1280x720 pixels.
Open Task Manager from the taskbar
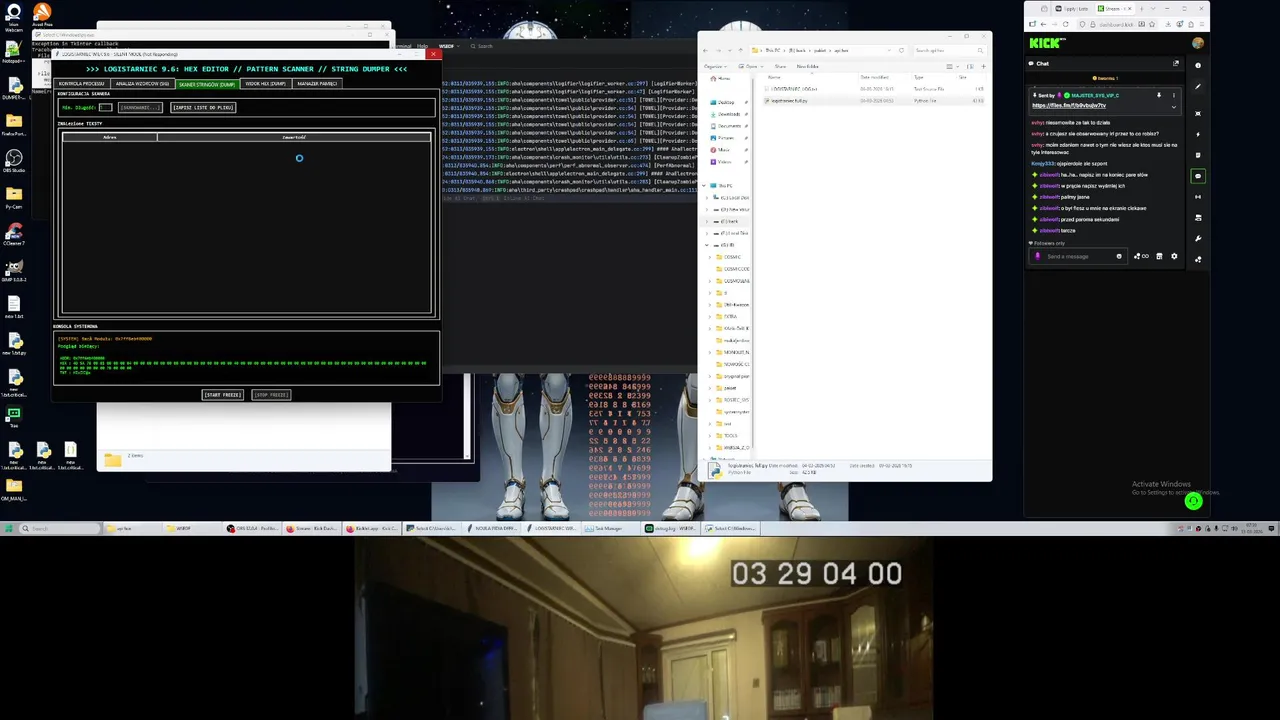609,528
